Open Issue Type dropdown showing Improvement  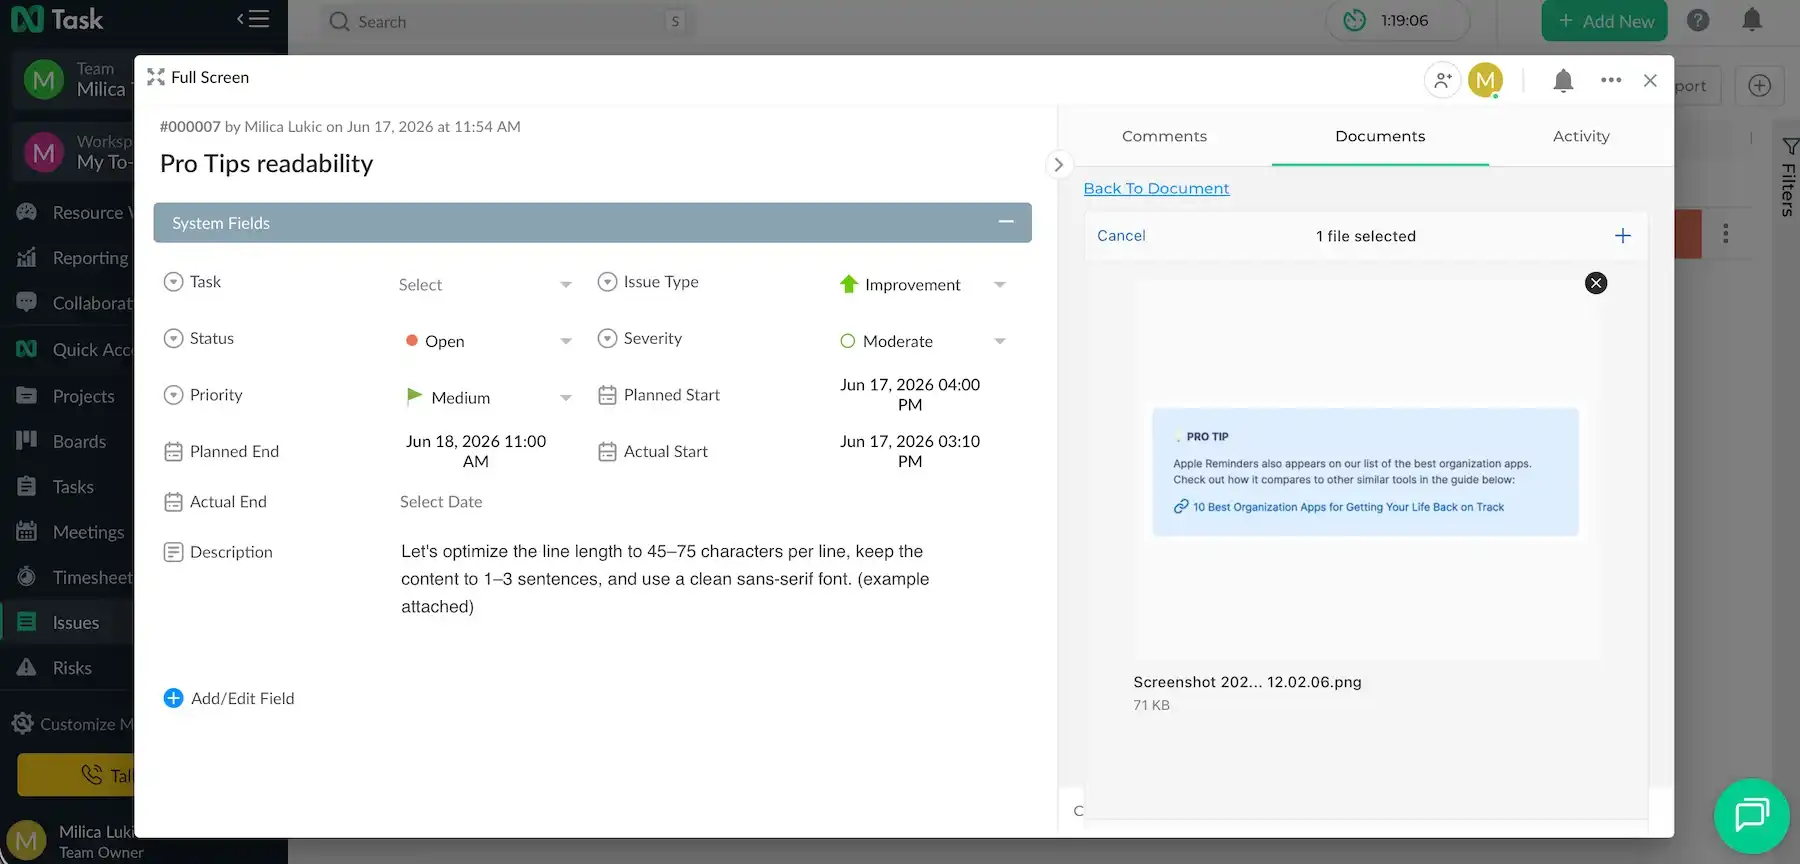coord(921,285)
